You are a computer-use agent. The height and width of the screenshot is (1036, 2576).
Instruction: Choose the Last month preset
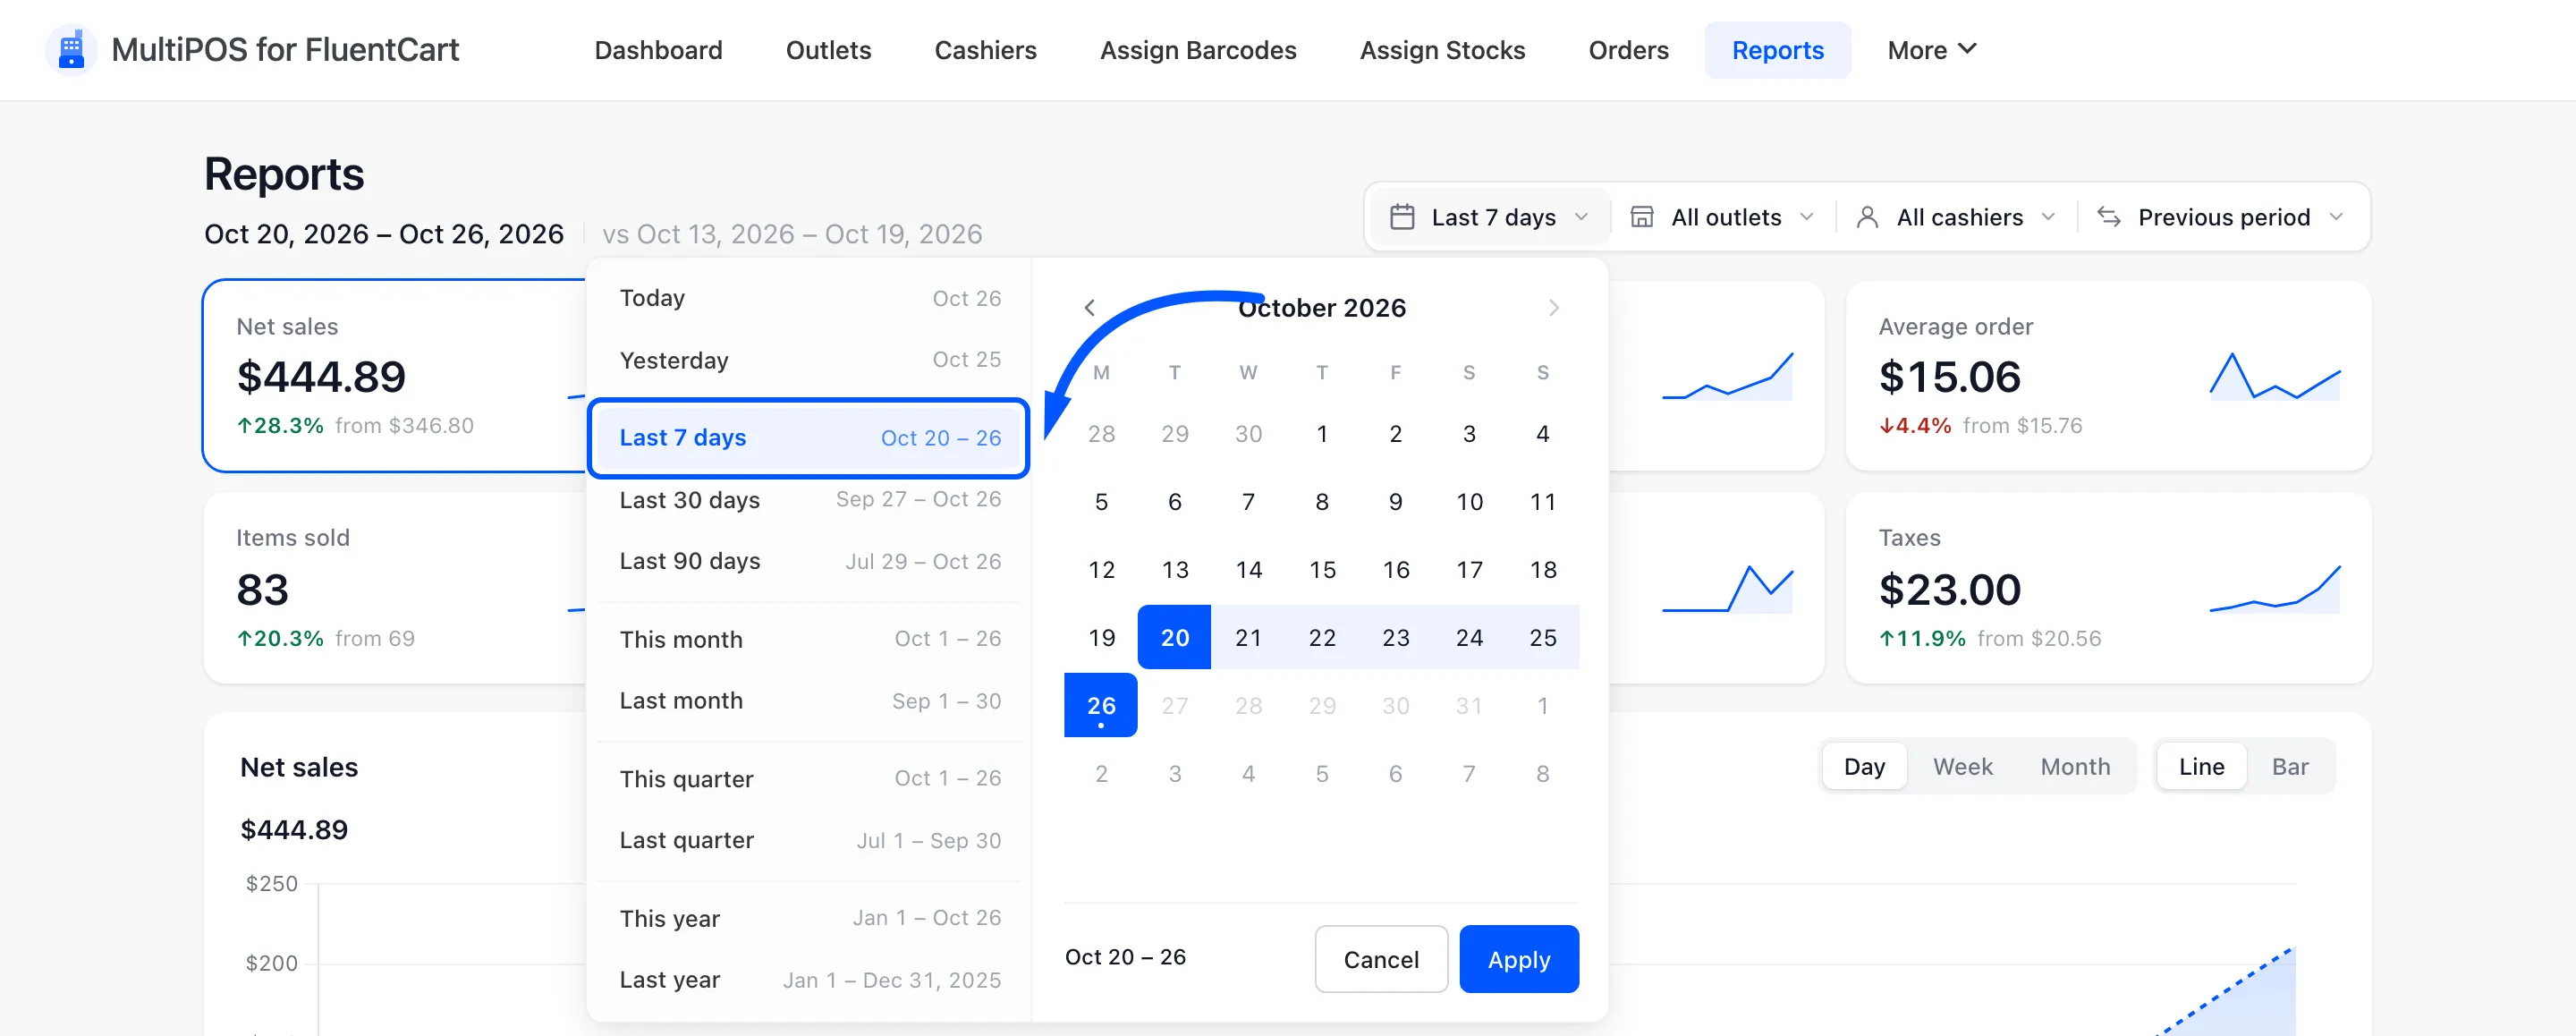(809, 701)
